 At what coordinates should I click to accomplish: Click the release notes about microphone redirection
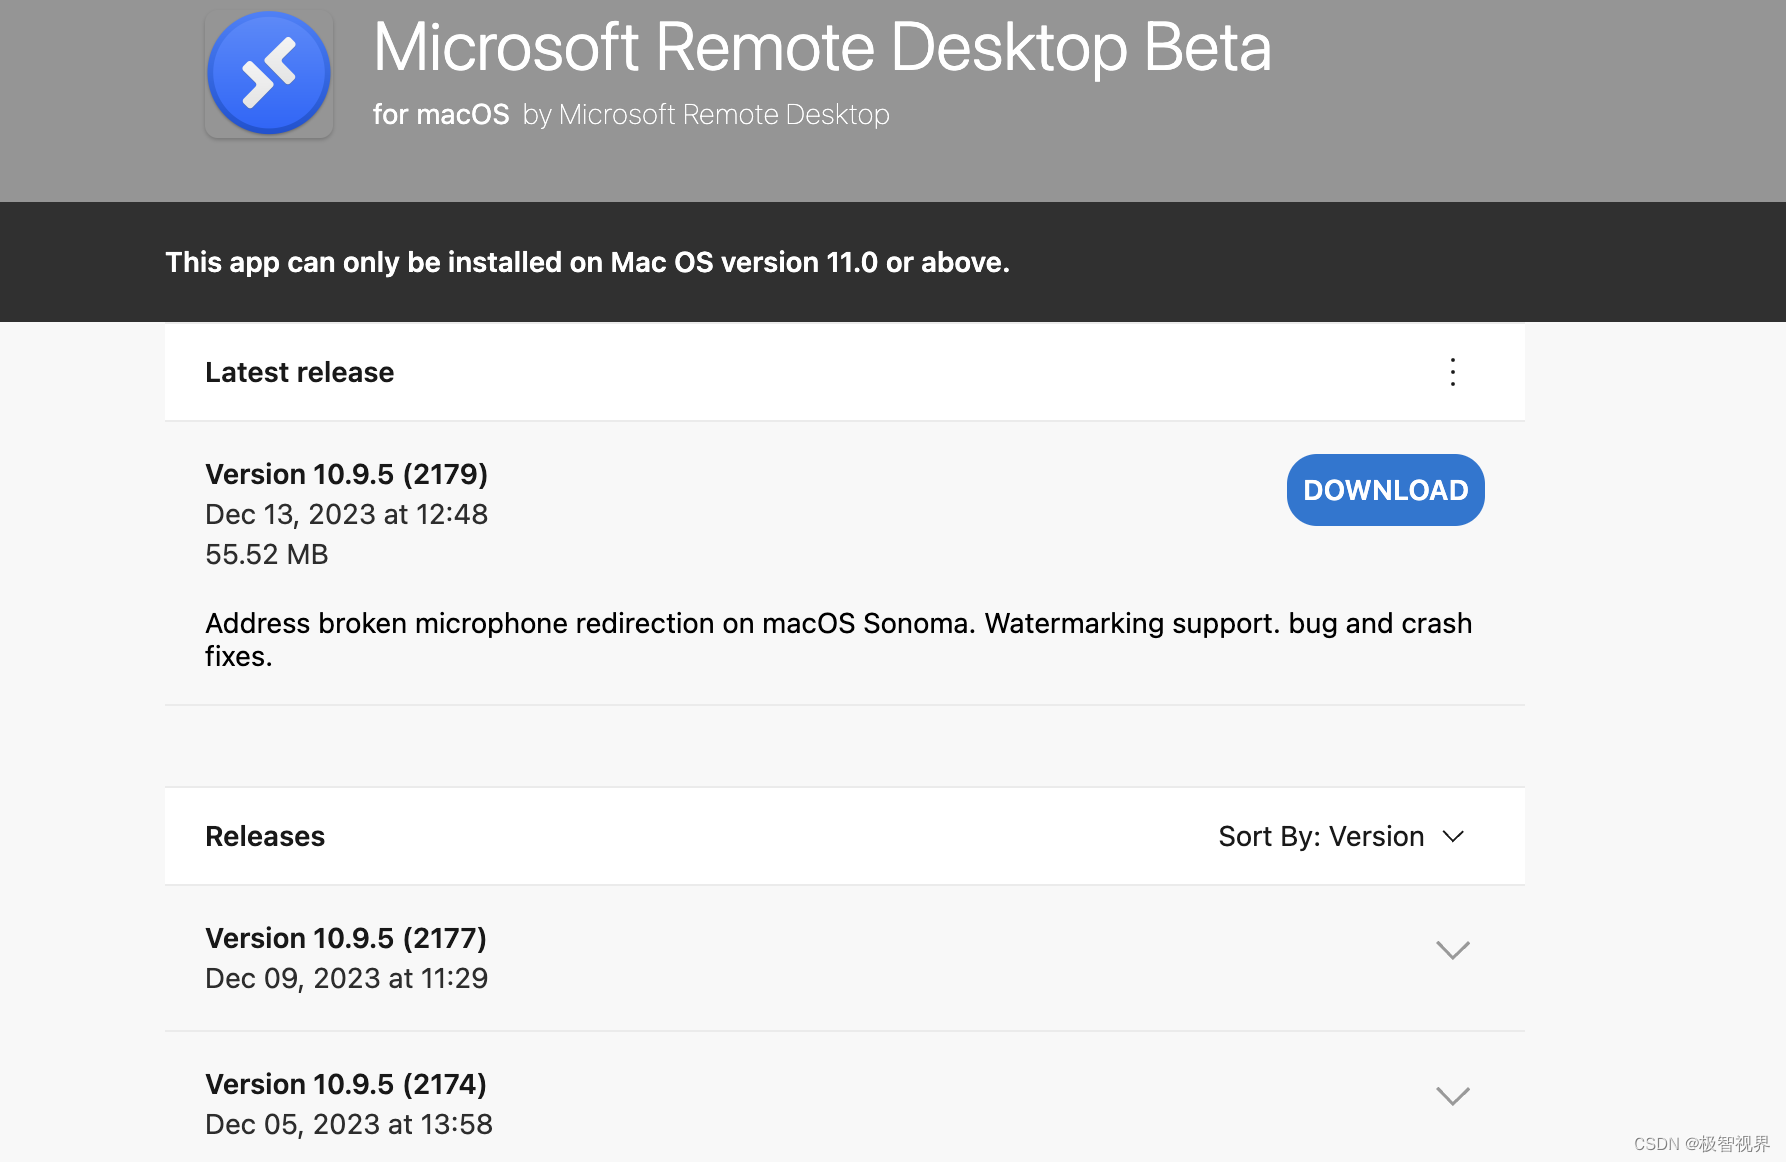838,639
